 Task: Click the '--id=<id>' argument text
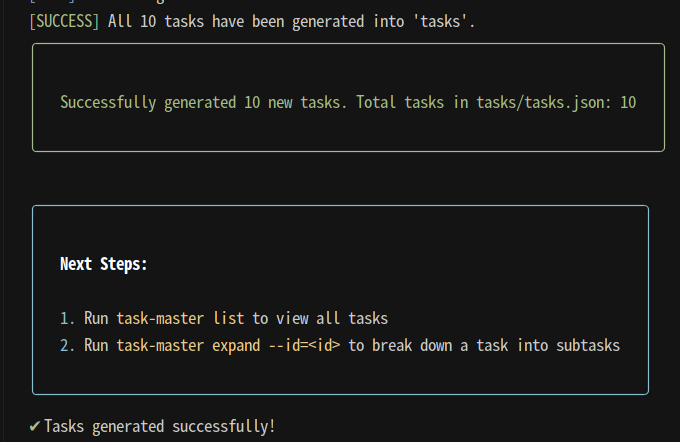[x=304, y=346]
